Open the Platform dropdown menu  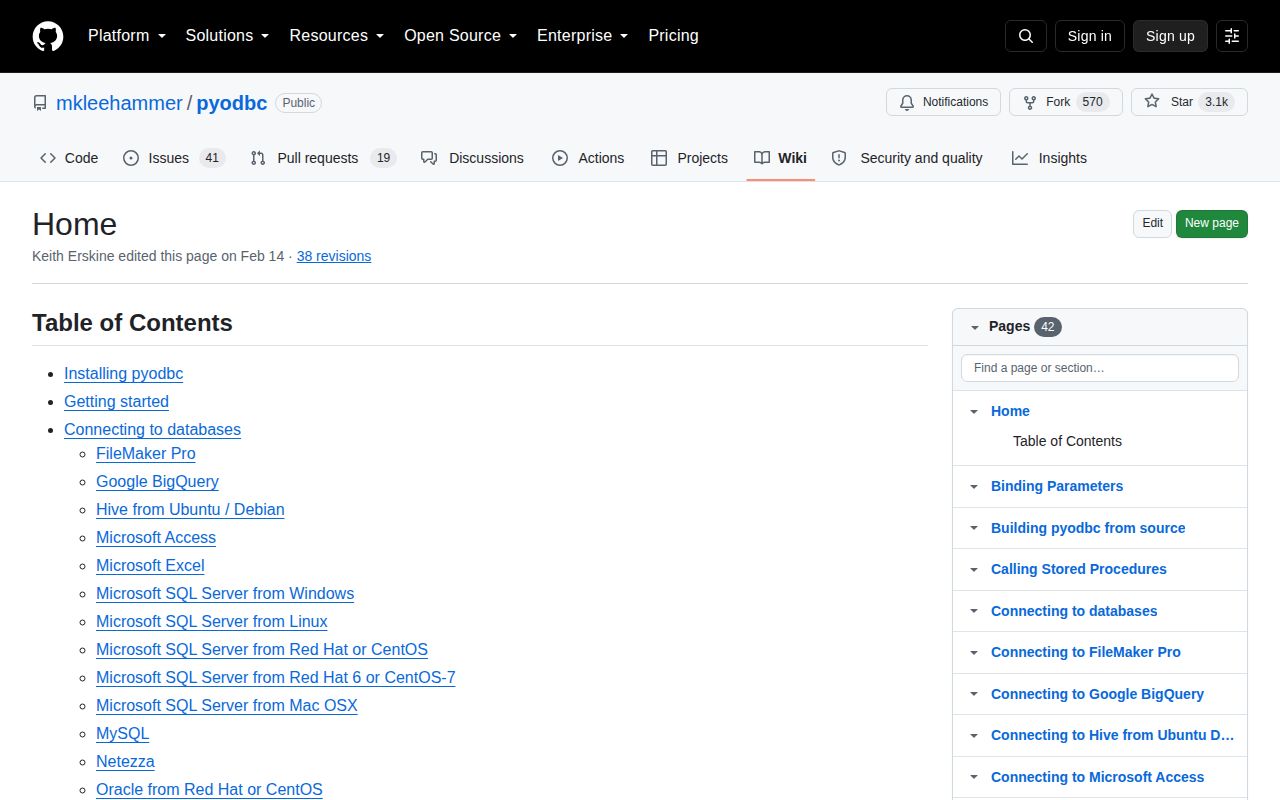pyautogui.click(x=126, y=36)
